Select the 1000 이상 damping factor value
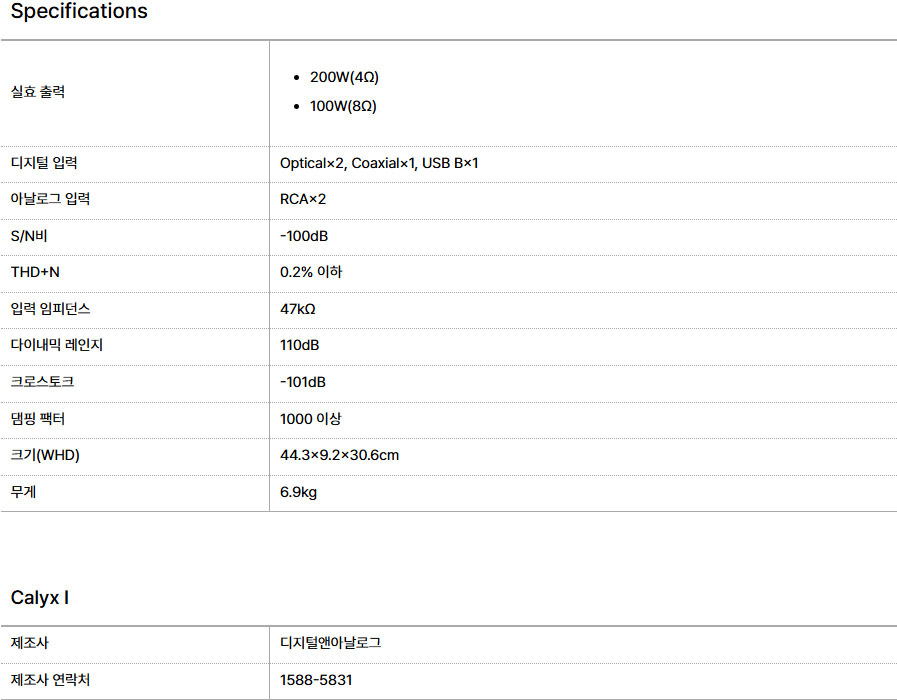Screen dimensions: 897x700 coord(311,419)
